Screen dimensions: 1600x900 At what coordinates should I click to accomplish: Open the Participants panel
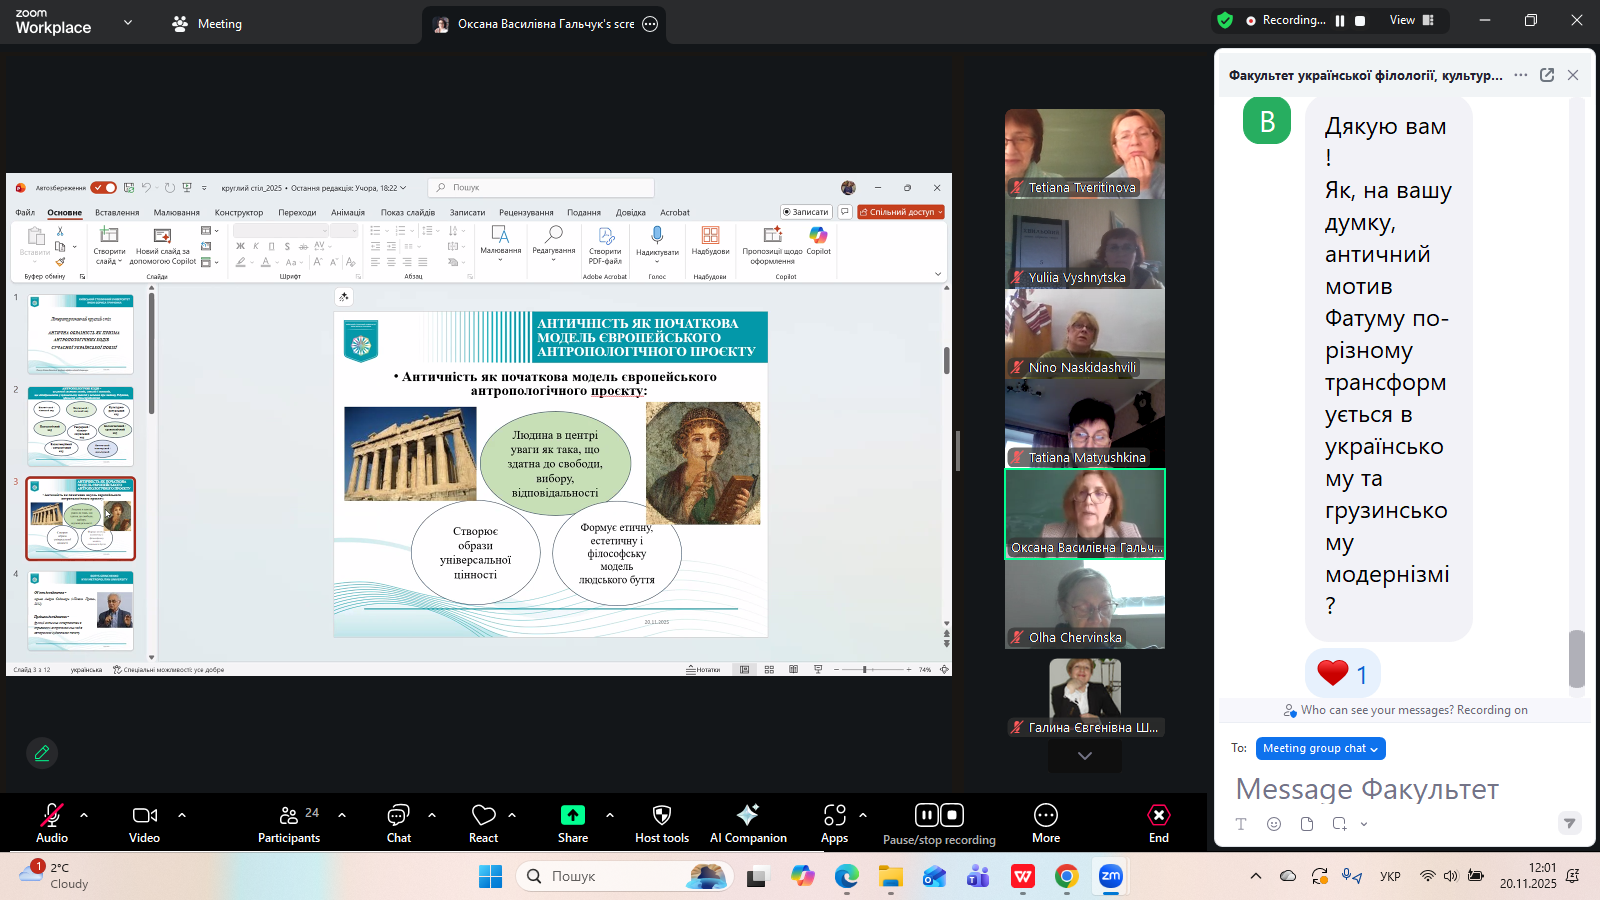pos(289,815)
